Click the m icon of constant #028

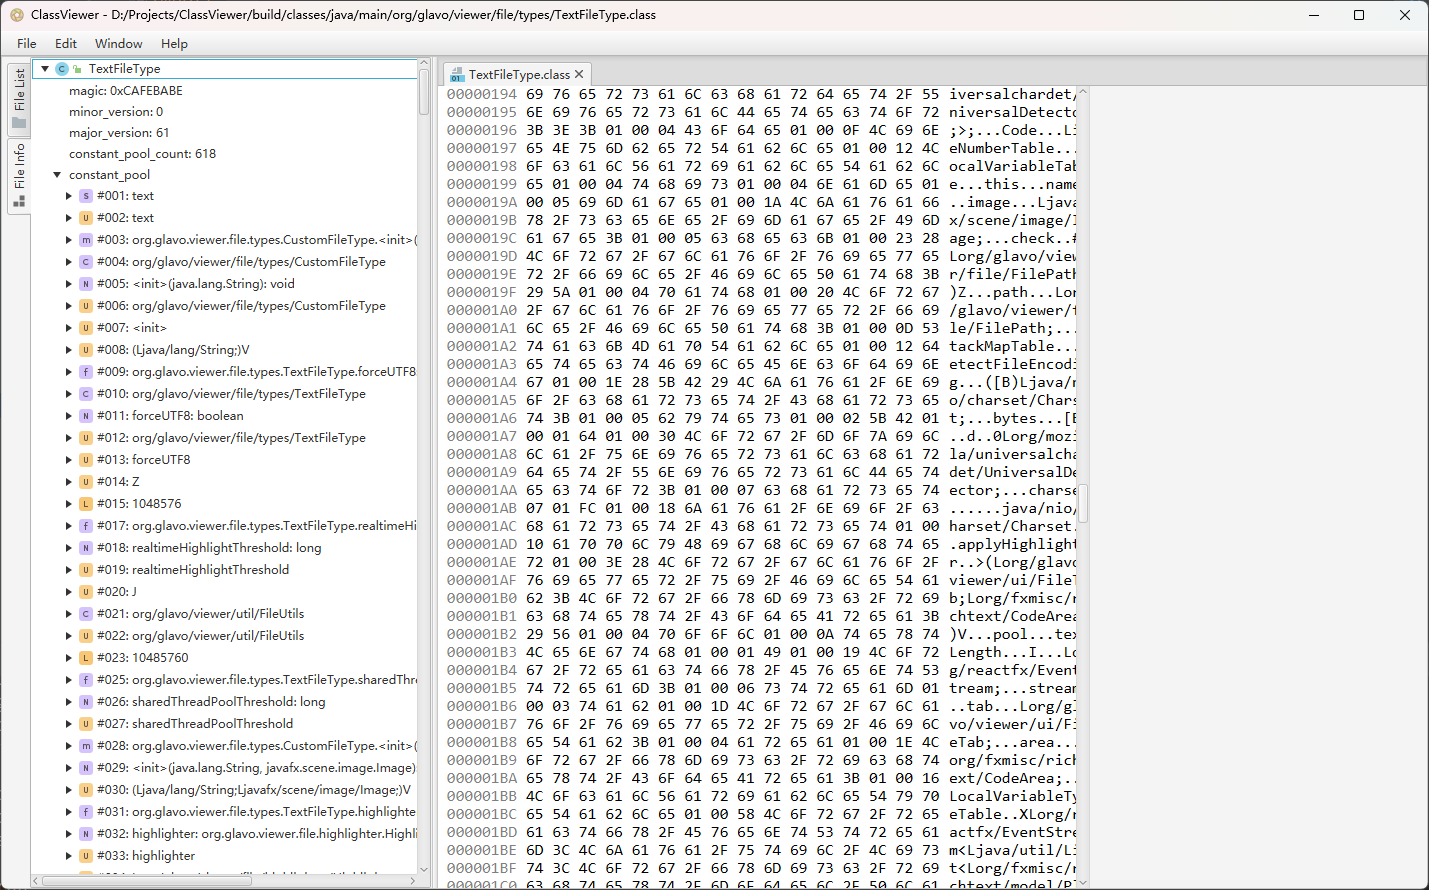pos(86,746)
